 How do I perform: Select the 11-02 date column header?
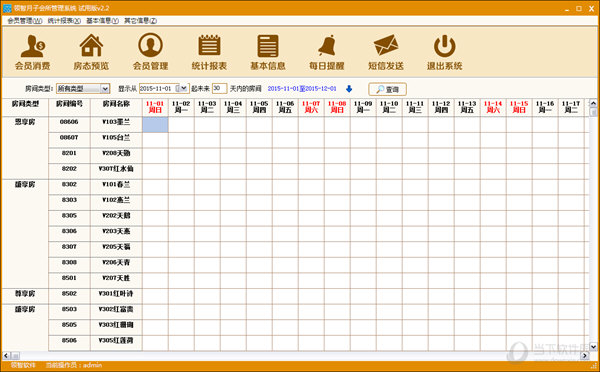pos(181,107)
